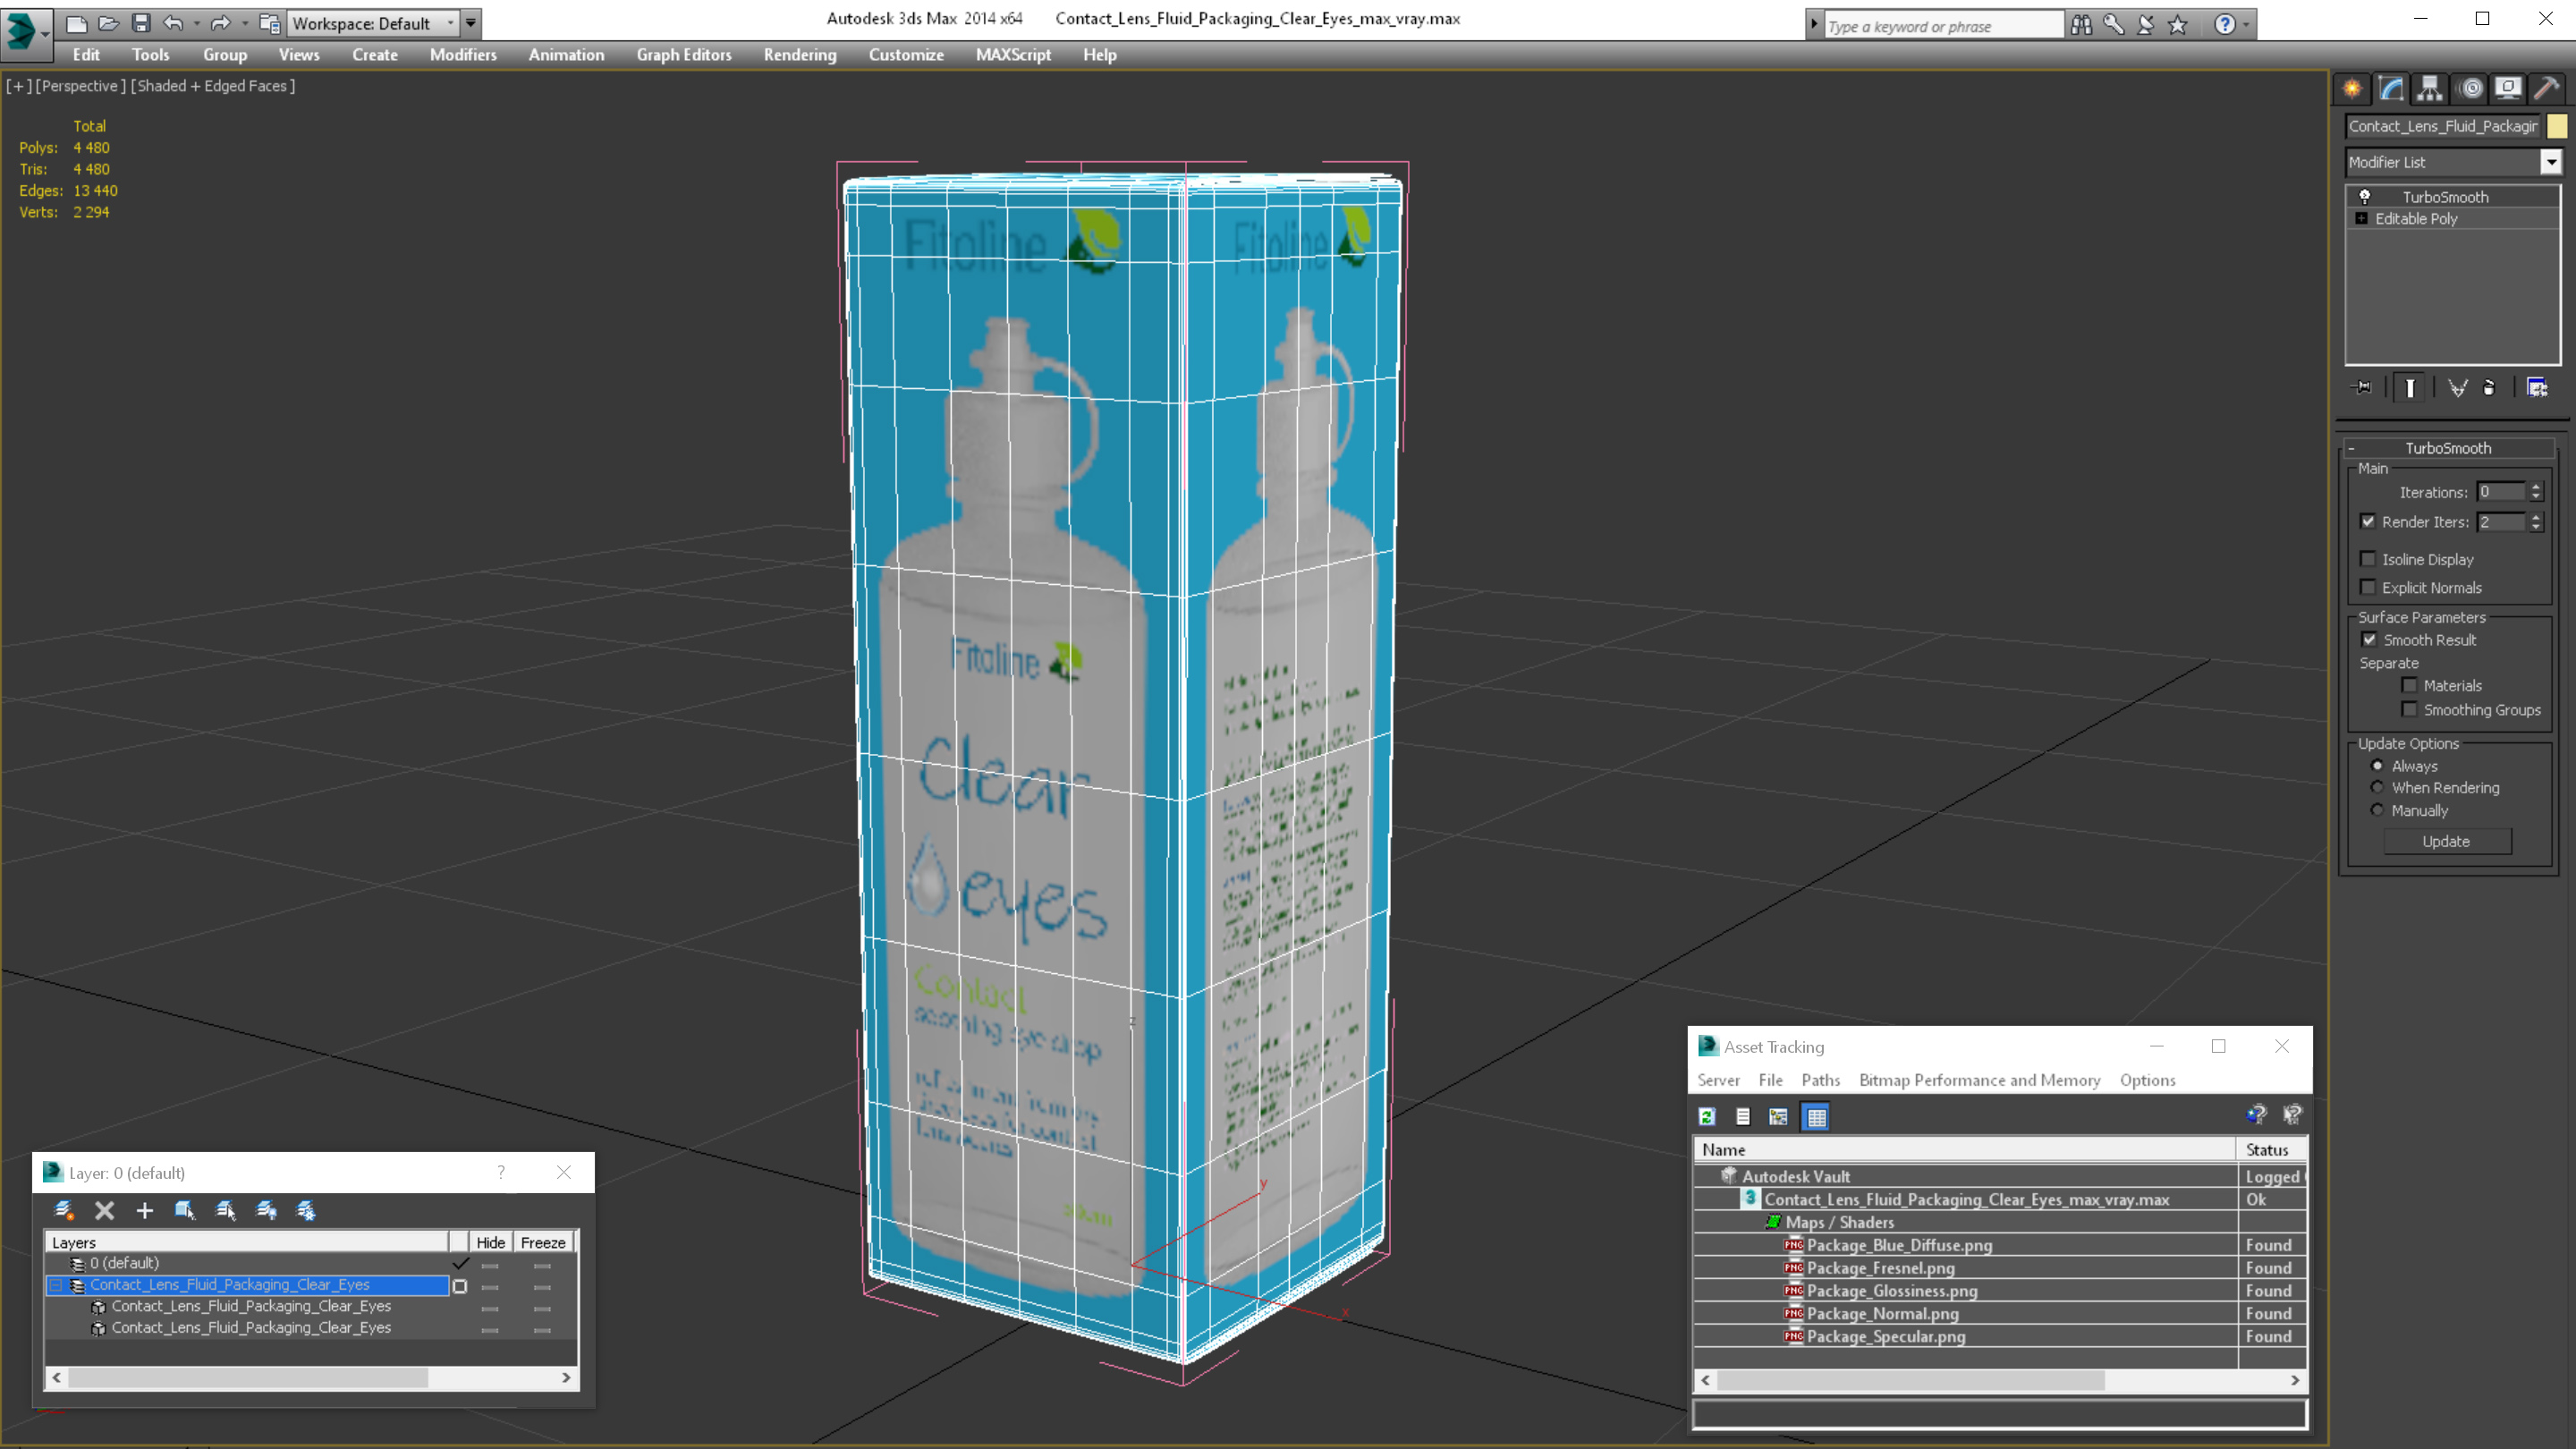The height and width of the screenshot is (1449, 2576).
Task: Toggle the Smooth Result checkbox
Action: [2369, 640]
